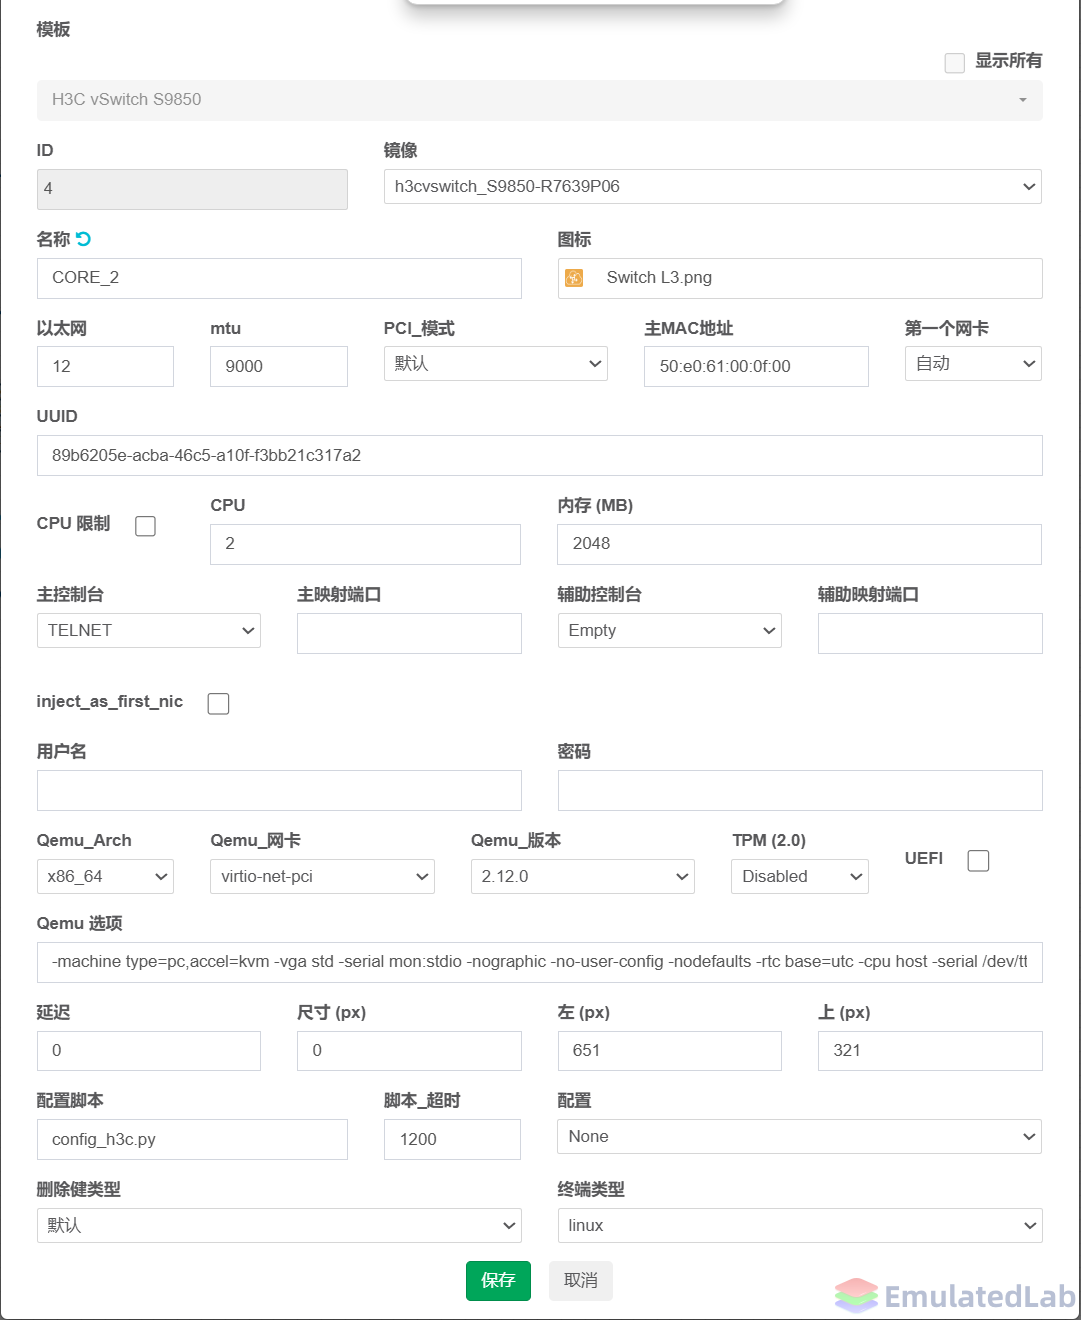Click the 上 (px) field showing 321
This screenshot has height=1320, width=1081.
[930, 1051]
